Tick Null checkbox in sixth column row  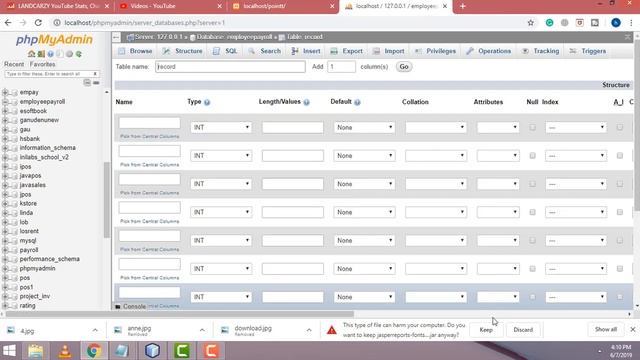(532, 269)
